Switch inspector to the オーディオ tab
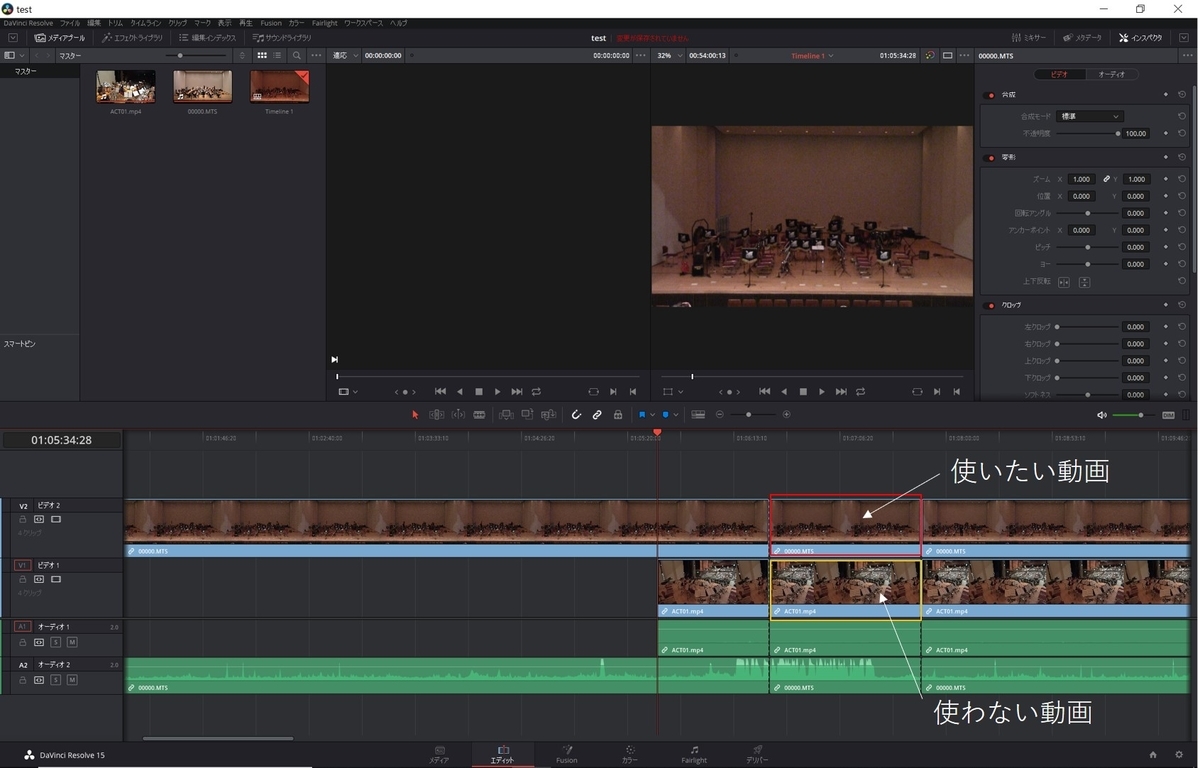 click(1112, 74)
